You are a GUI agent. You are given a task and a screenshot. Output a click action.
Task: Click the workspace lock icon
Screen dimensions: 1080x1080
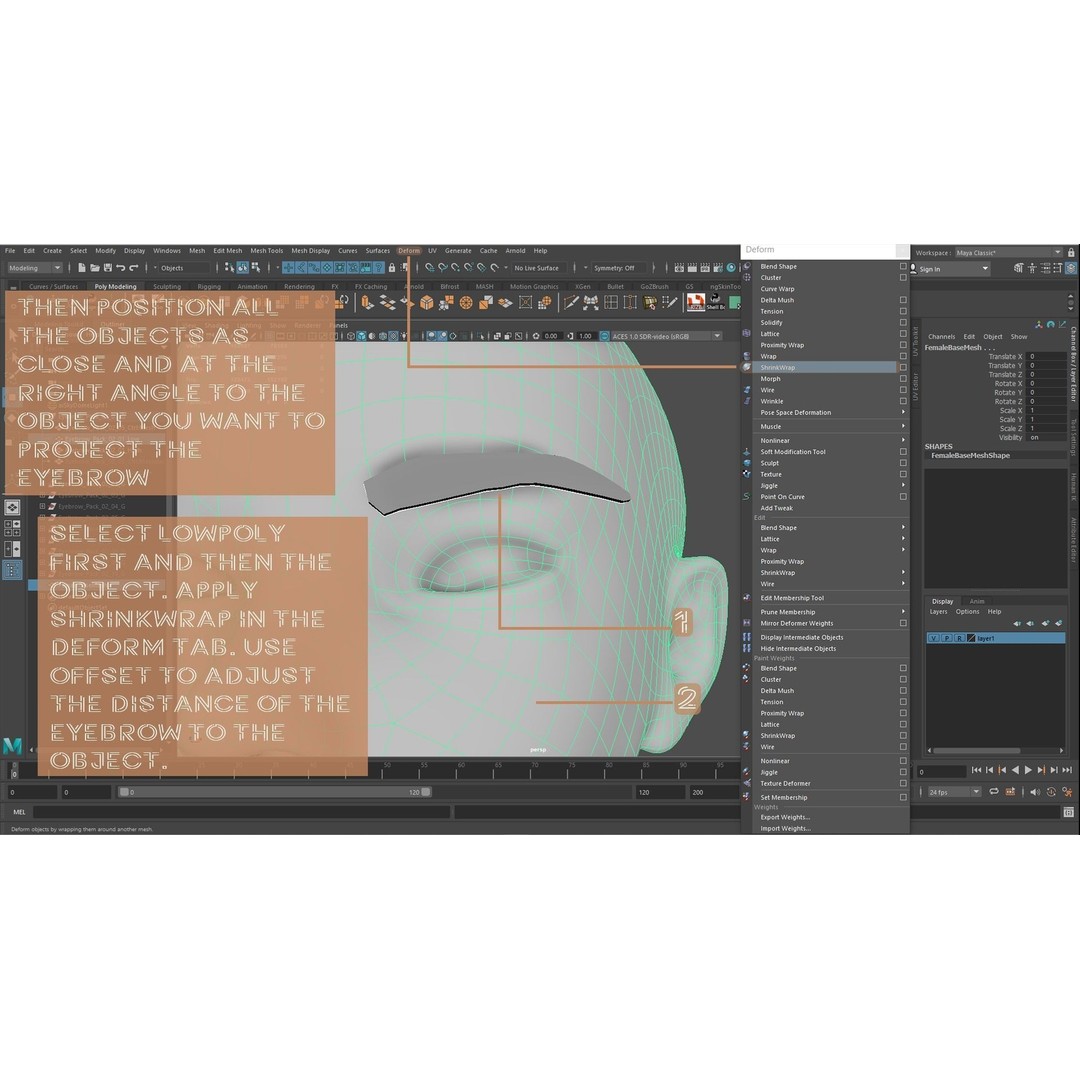tap(1071, 253)
